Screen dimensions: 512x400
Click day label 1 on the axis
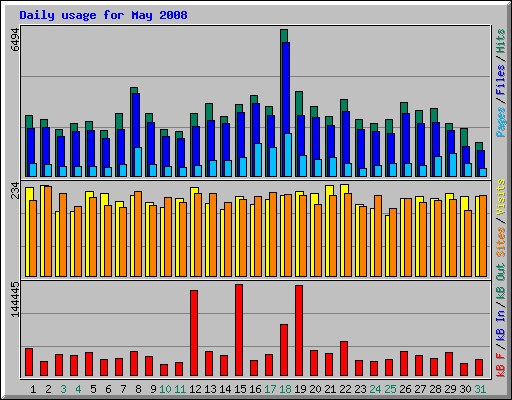[33, 389]
